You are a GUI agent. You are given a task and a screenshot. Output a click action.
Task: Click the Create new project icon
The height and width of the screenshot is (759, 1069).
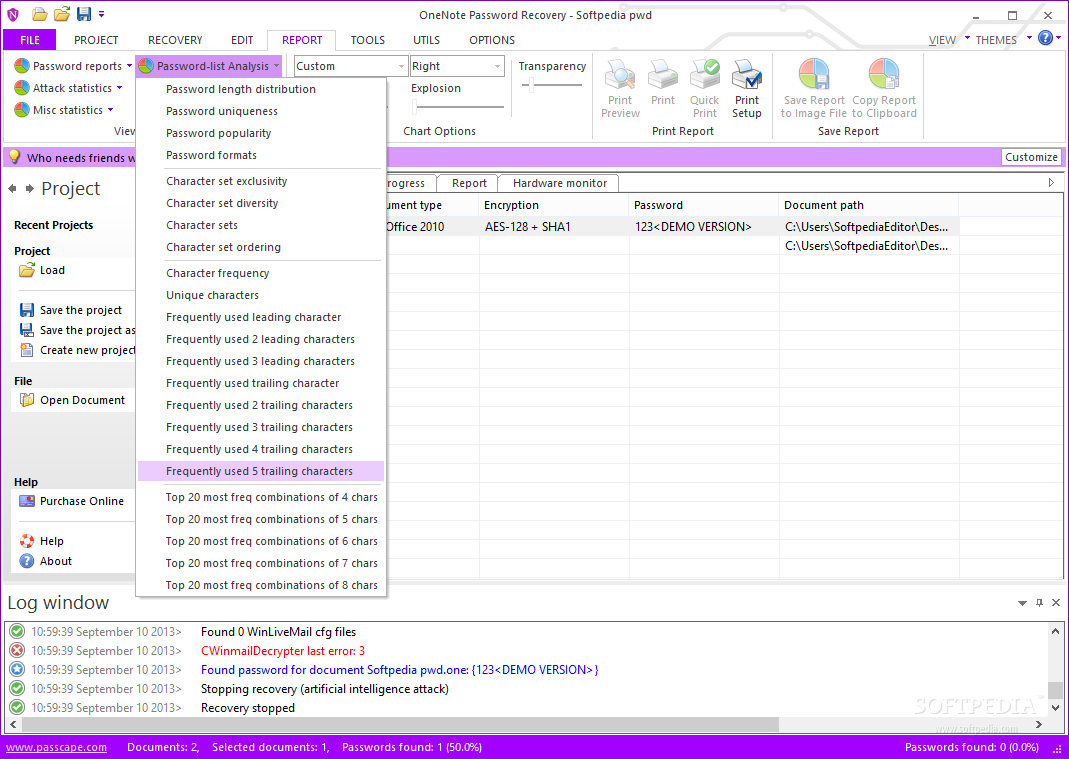[27, 350]
